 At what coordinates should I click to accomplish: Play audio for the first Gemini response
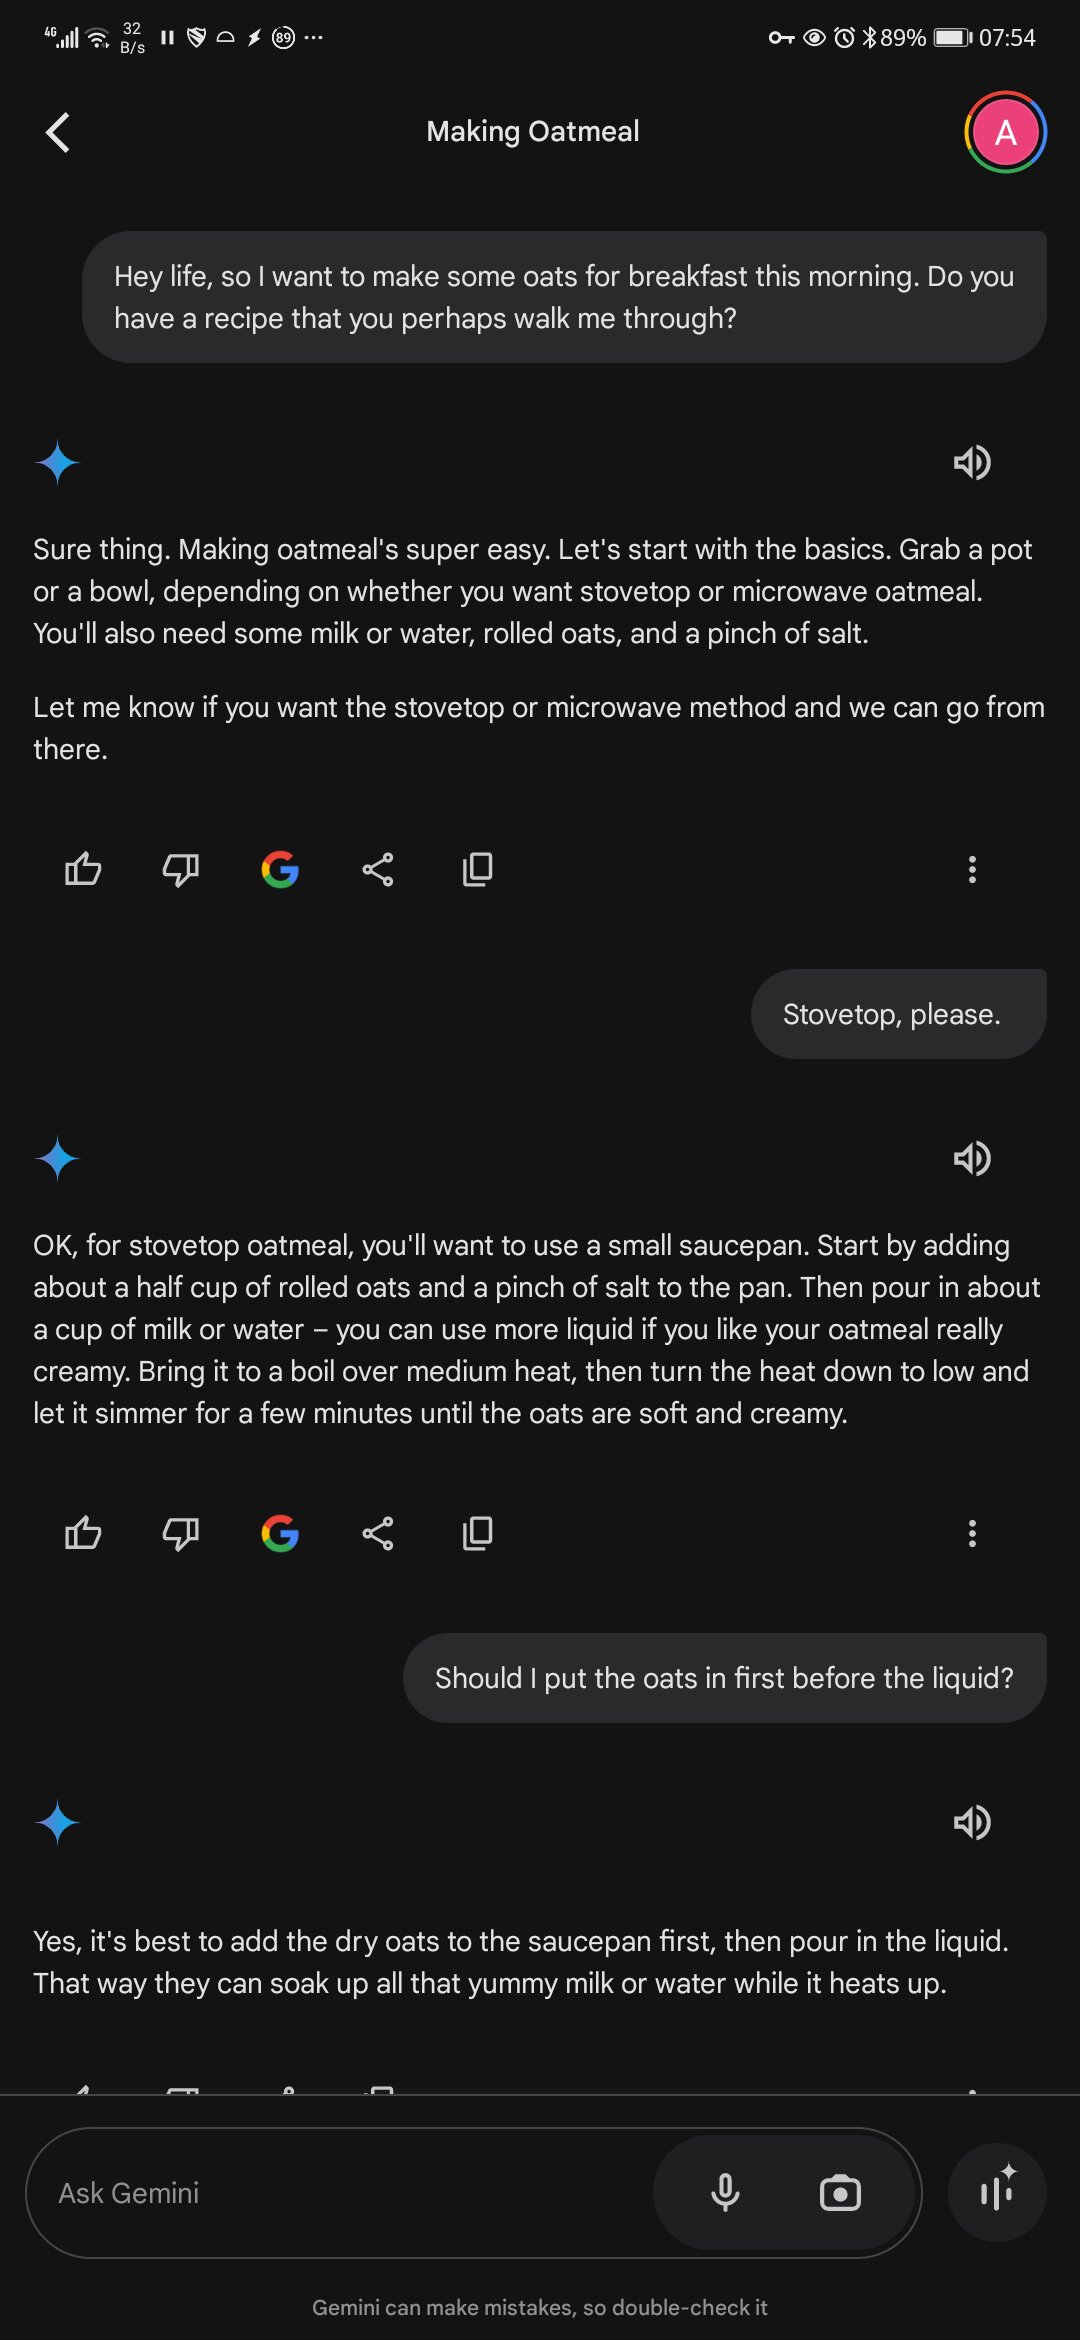pos(971,462)
